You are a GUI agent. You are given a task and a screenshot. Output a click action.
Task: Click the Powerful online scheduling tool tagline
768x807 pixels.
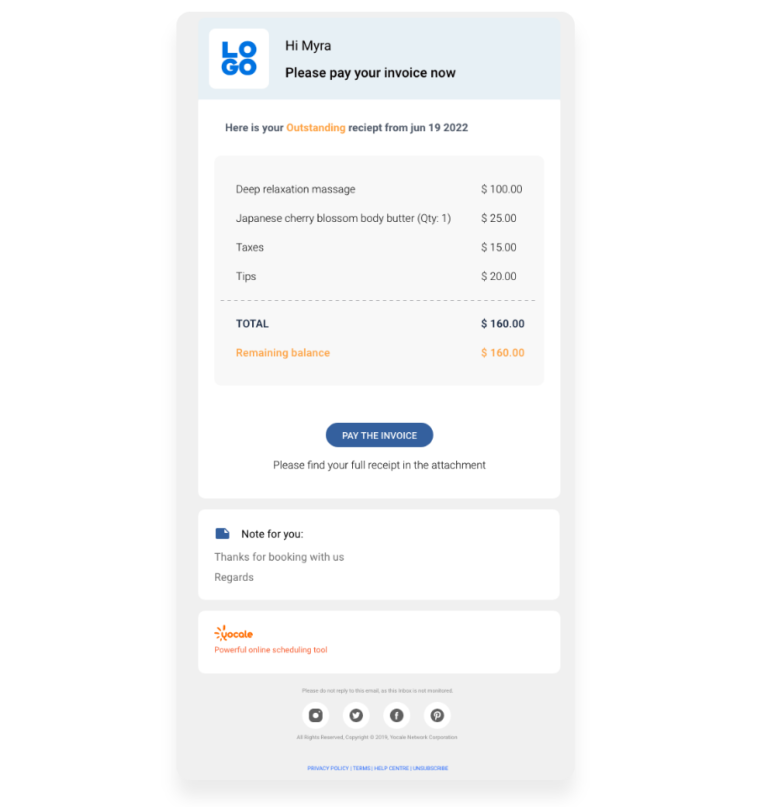[271, 650]
